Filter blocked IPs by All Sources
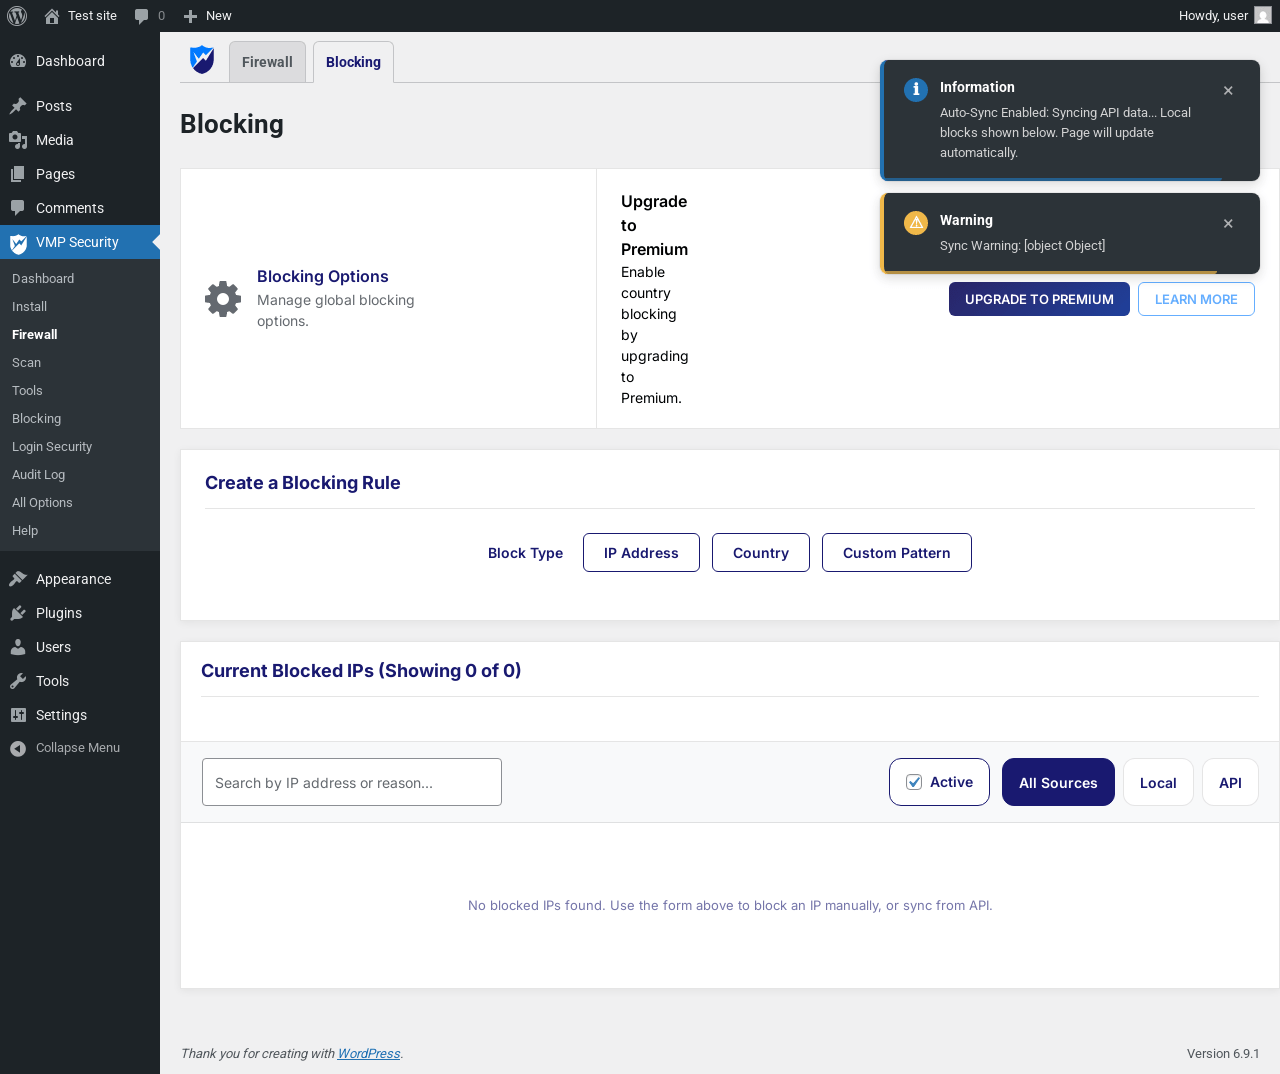Viewport: 1280px width, 1074px height. [x=1058, y=782]
